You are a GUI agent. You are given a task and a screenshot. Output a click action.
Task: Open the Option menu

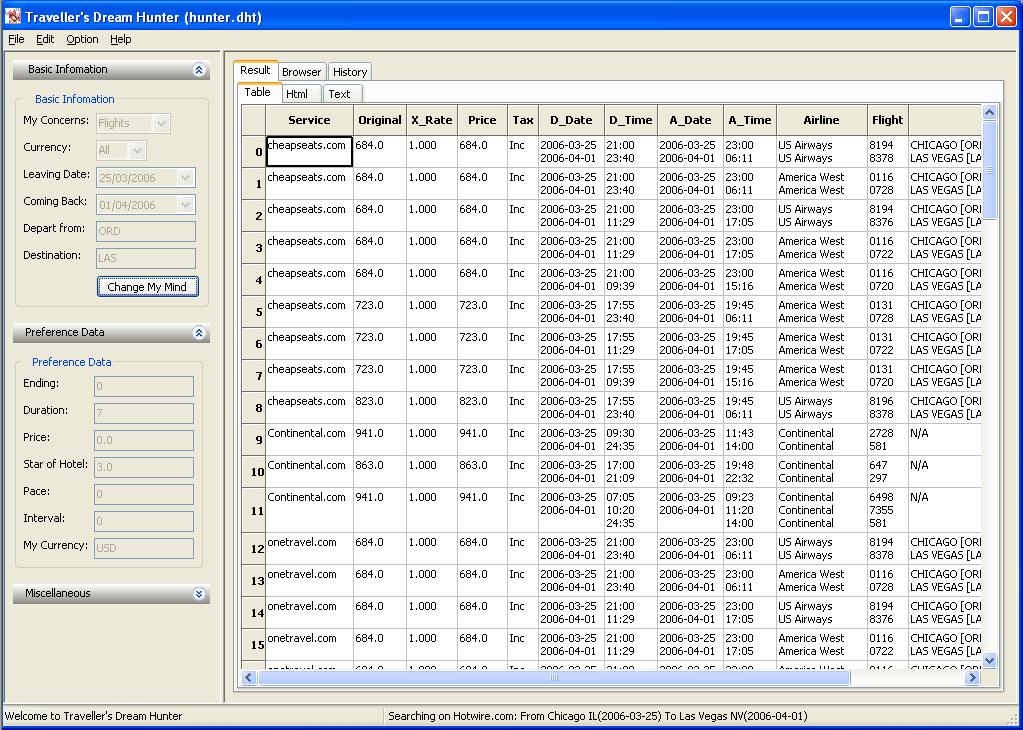coord(82,39)
